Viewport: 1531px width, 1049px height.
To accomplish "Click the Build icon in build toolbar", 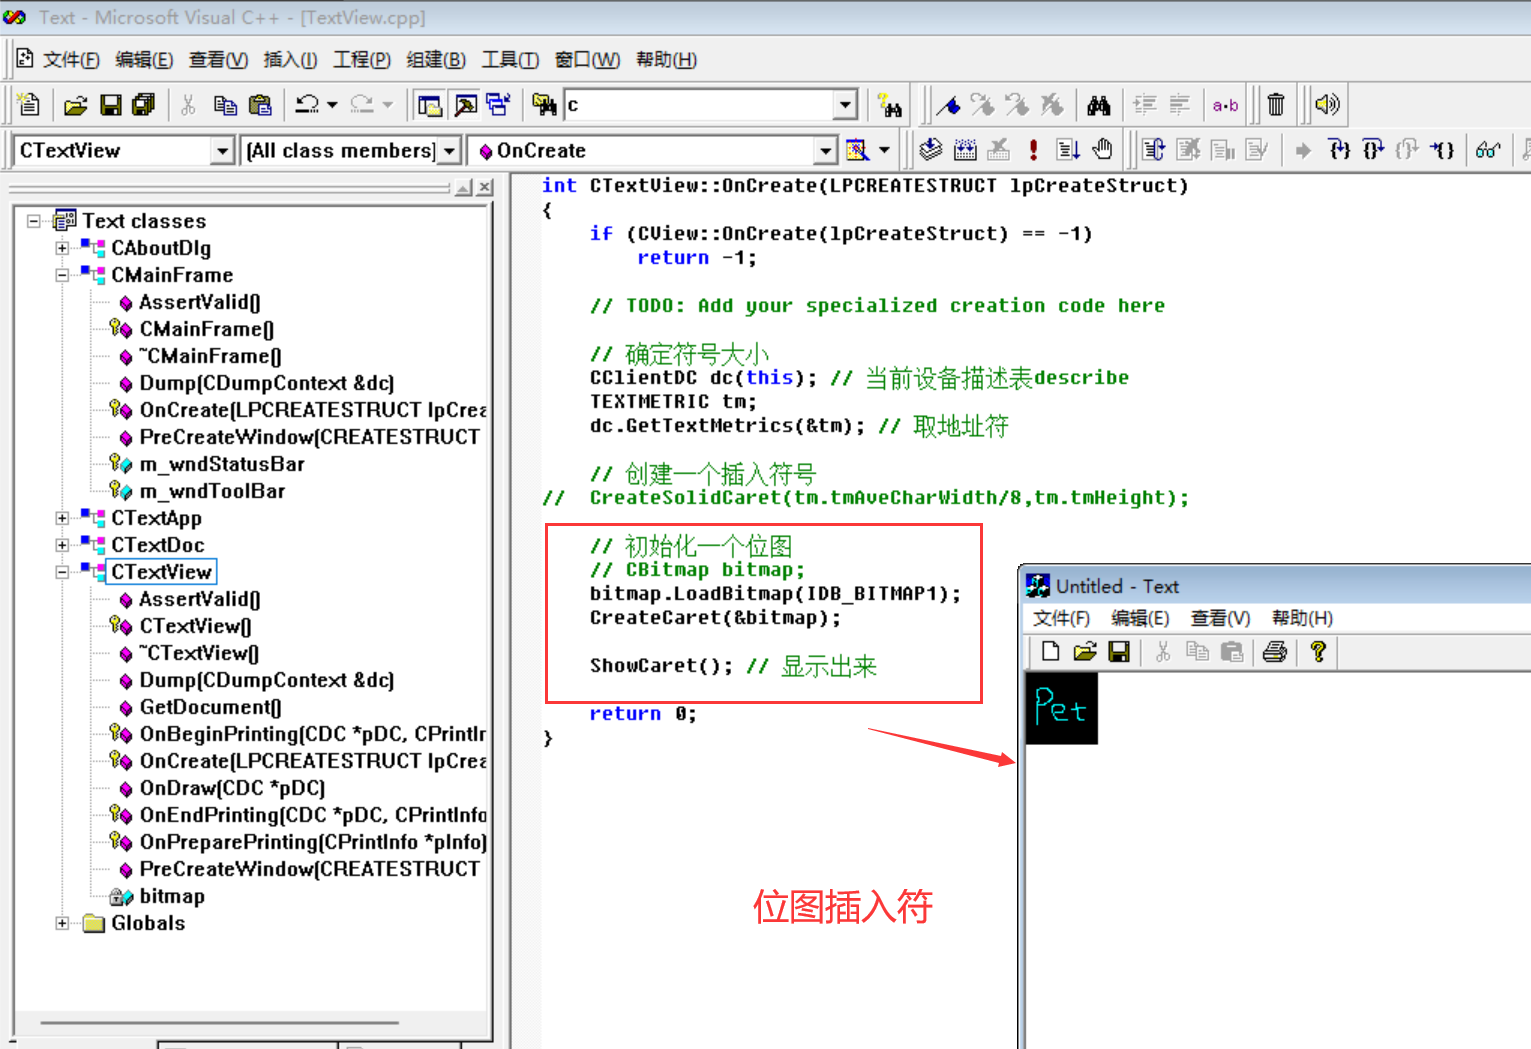I will [x=965, y=150].
